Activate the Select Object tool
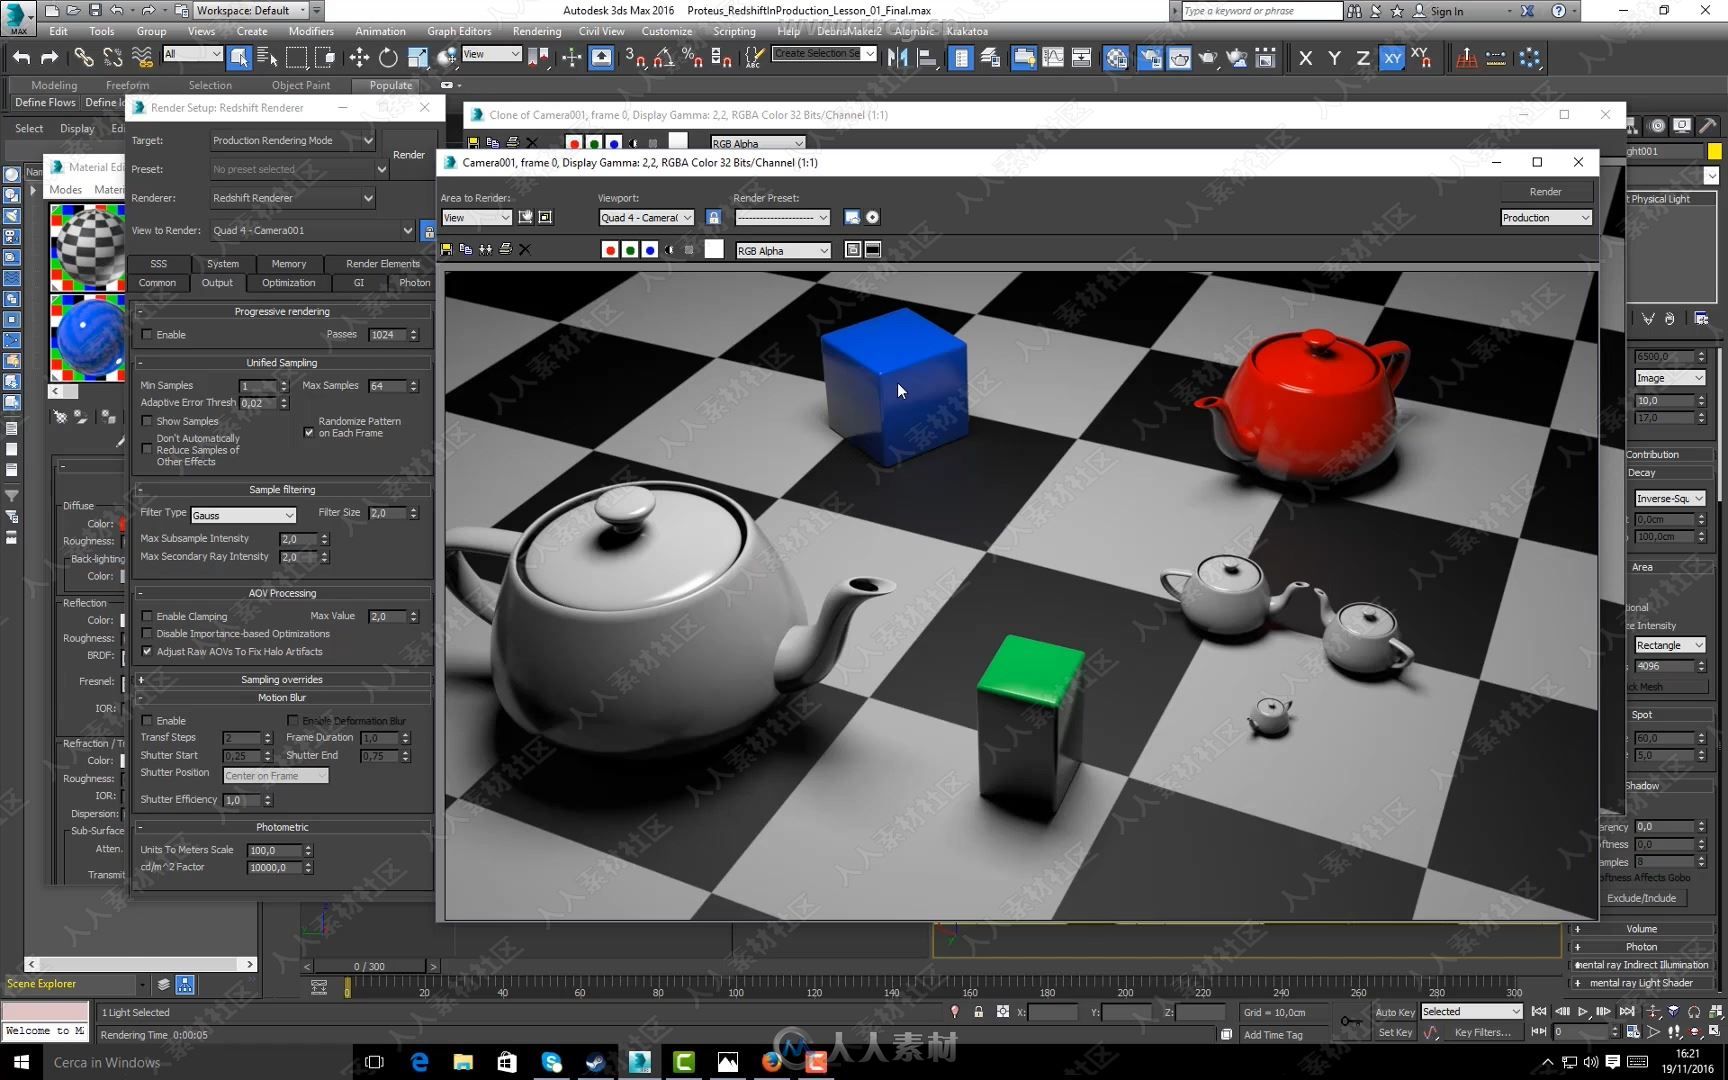The image size is (1728, 1080). (239, 58)
